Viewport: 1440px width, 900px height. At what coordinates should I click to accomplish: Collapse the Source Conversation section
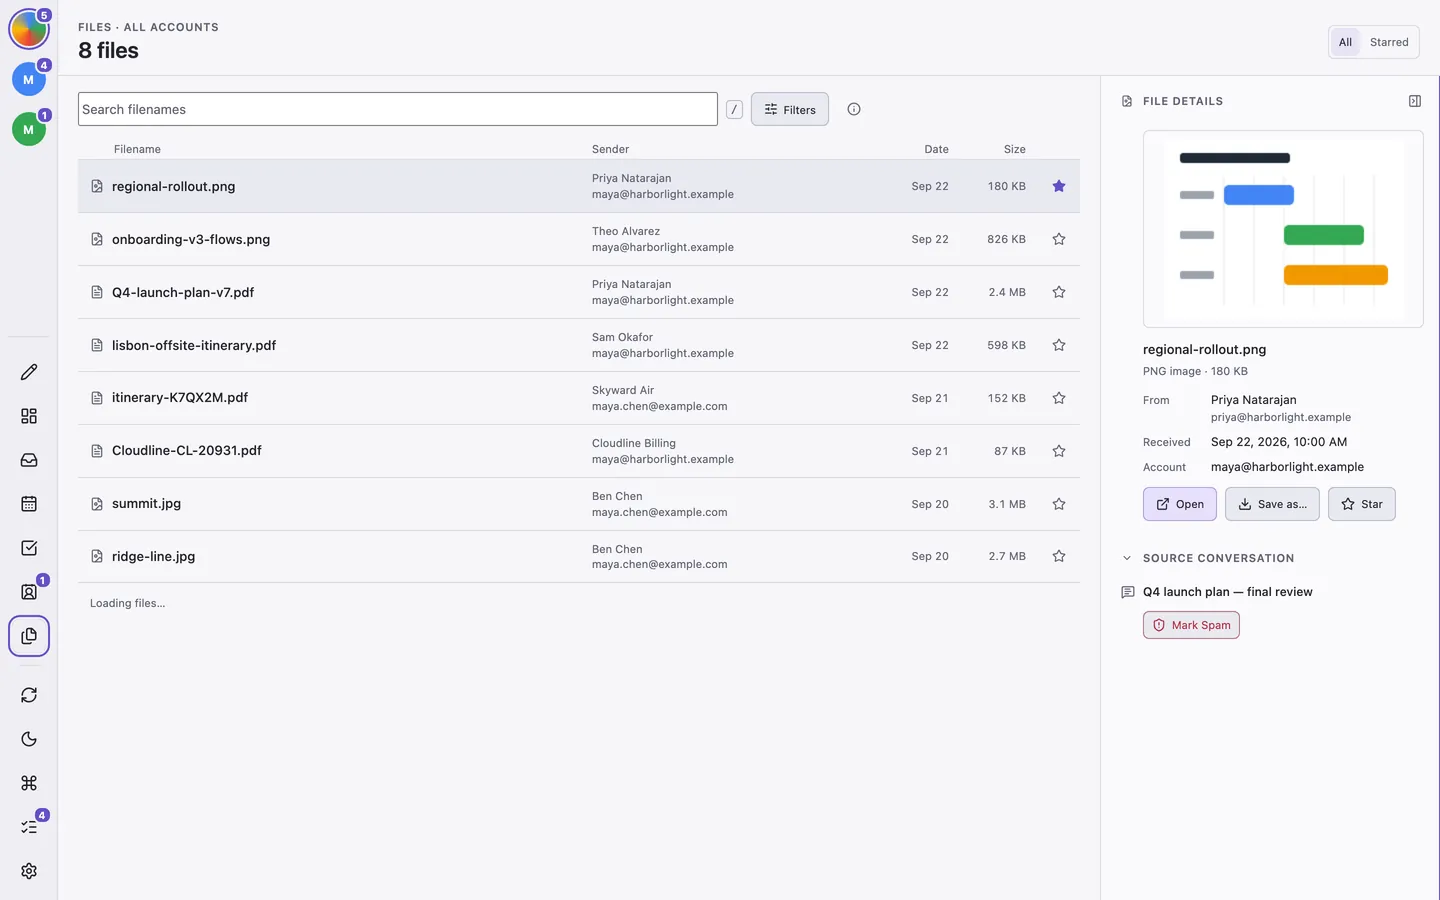pos(1127,558)
